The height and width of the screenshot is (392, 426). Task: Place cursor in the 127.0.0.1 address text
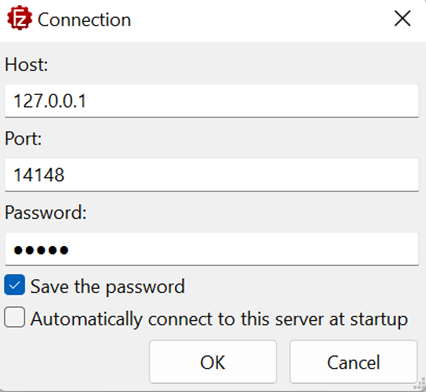point(50,101)
